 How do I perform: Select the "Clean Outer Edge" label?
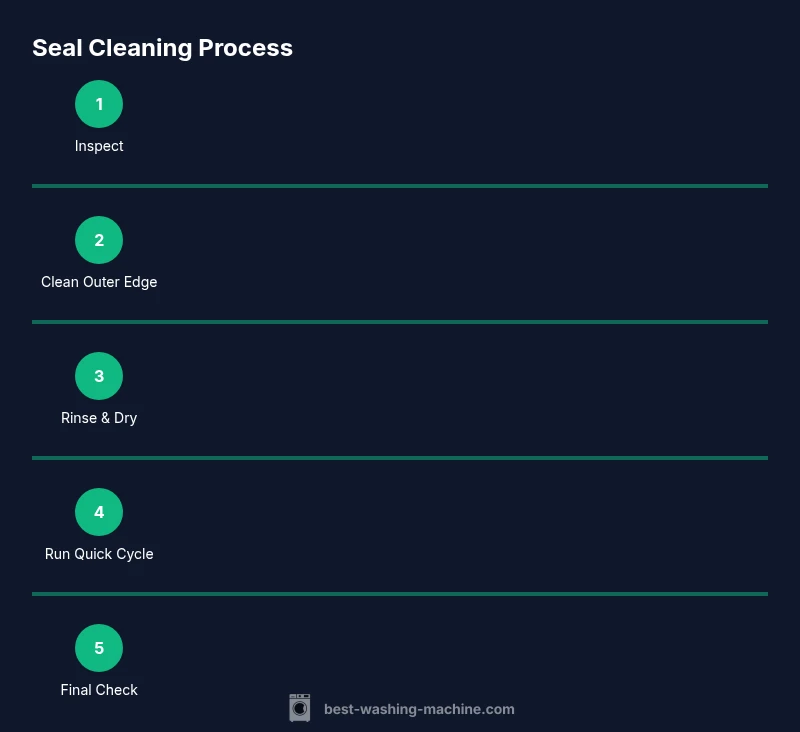[99, 282]
